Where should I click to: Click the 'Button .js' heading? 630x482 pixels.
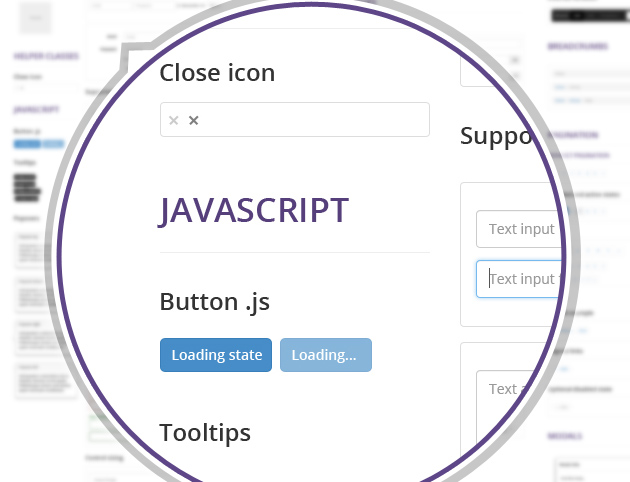coord(215,302)
